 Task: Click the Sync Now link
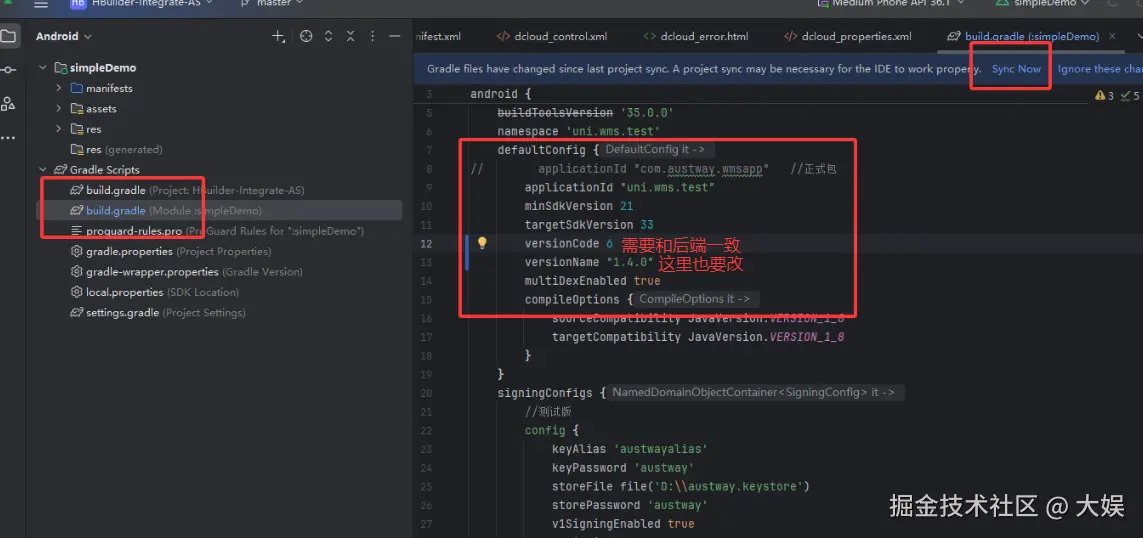coord(1016,69)
